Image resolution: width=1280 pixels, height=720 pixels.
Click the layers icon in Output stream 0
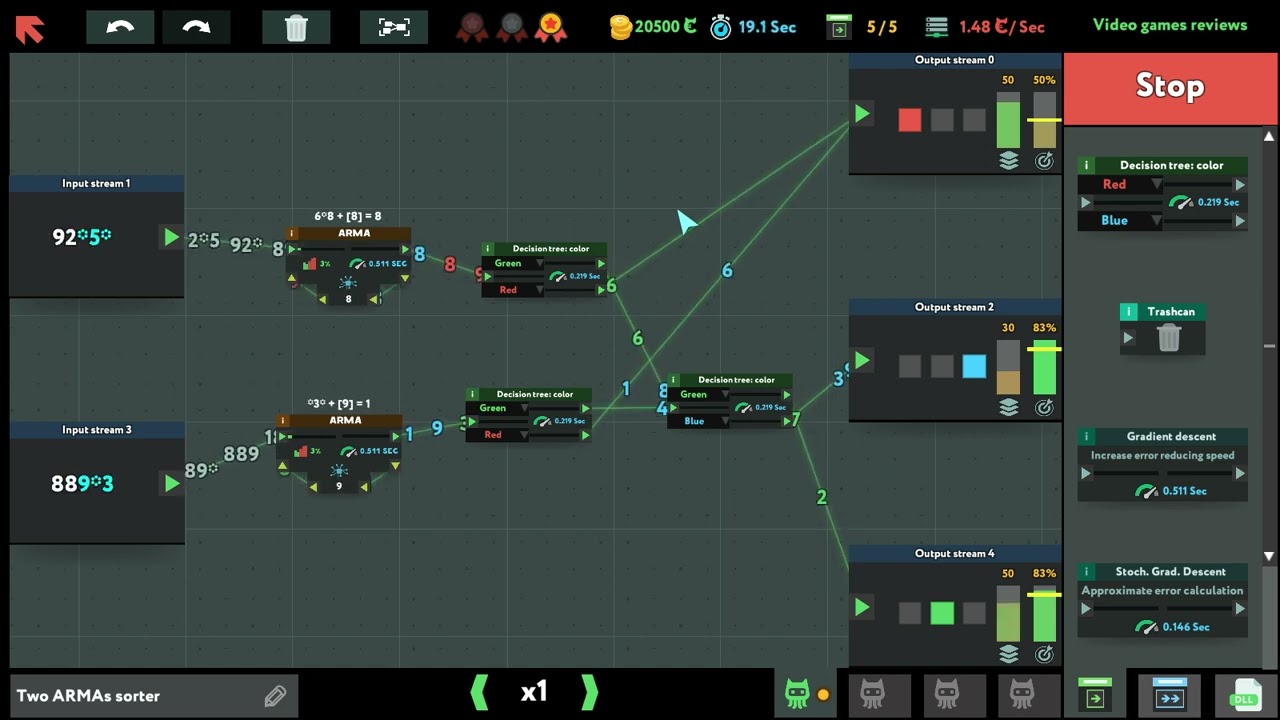coord(1008,161)
